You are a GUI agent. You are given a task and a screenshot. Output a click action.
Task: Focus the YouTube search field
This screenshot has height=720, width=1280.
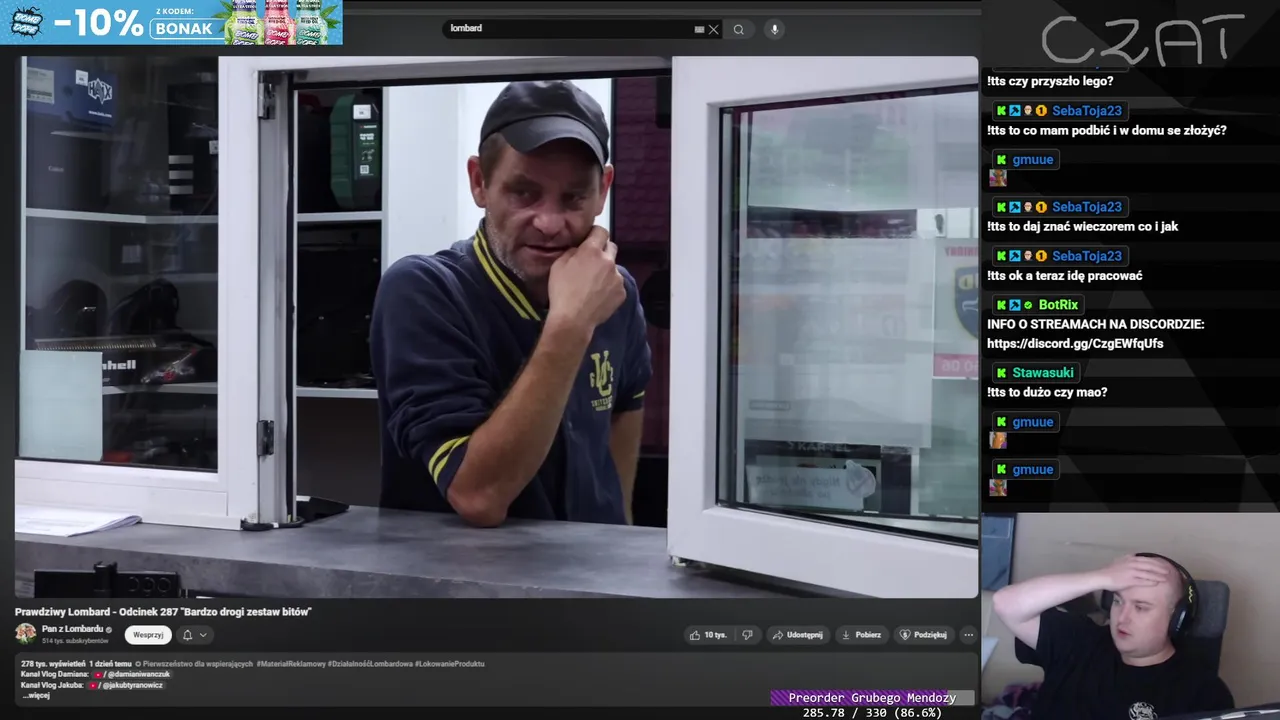pos(570,29)
